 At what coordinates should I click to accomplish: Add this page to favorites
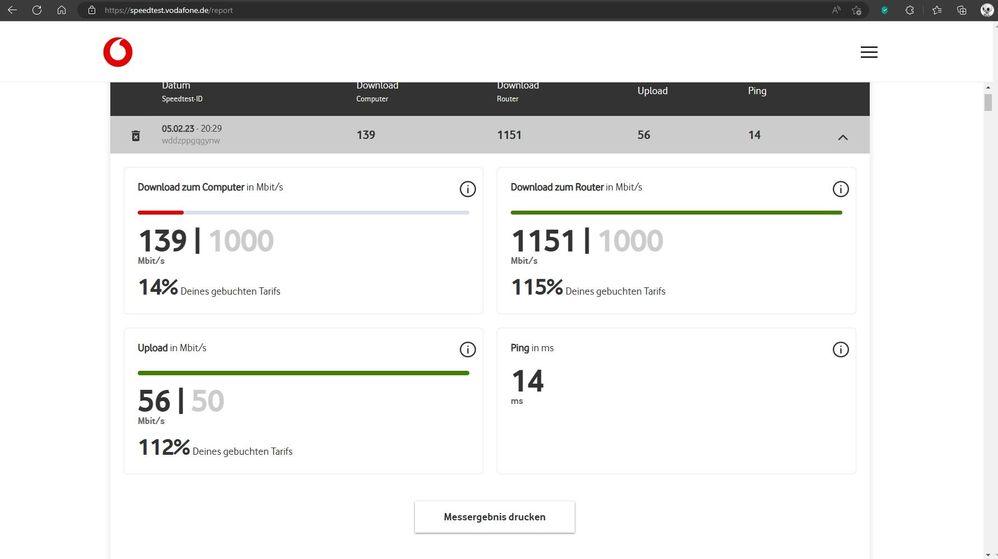857,10
